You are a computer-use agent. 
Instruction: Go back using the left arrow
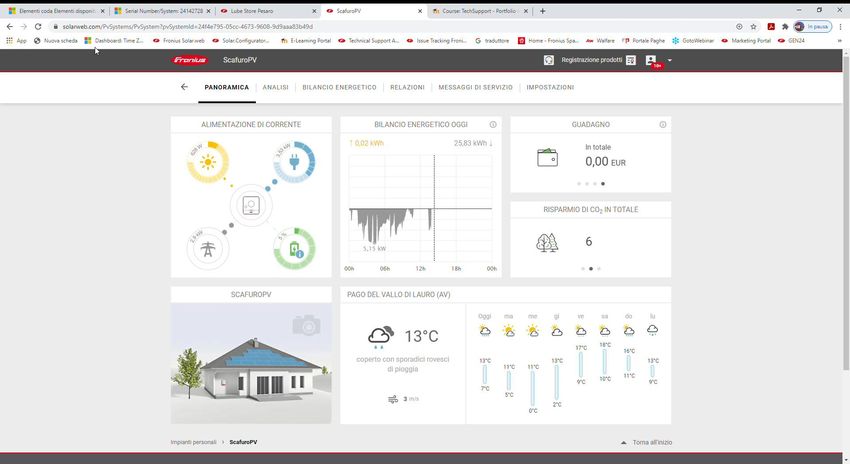click(184, 87)
